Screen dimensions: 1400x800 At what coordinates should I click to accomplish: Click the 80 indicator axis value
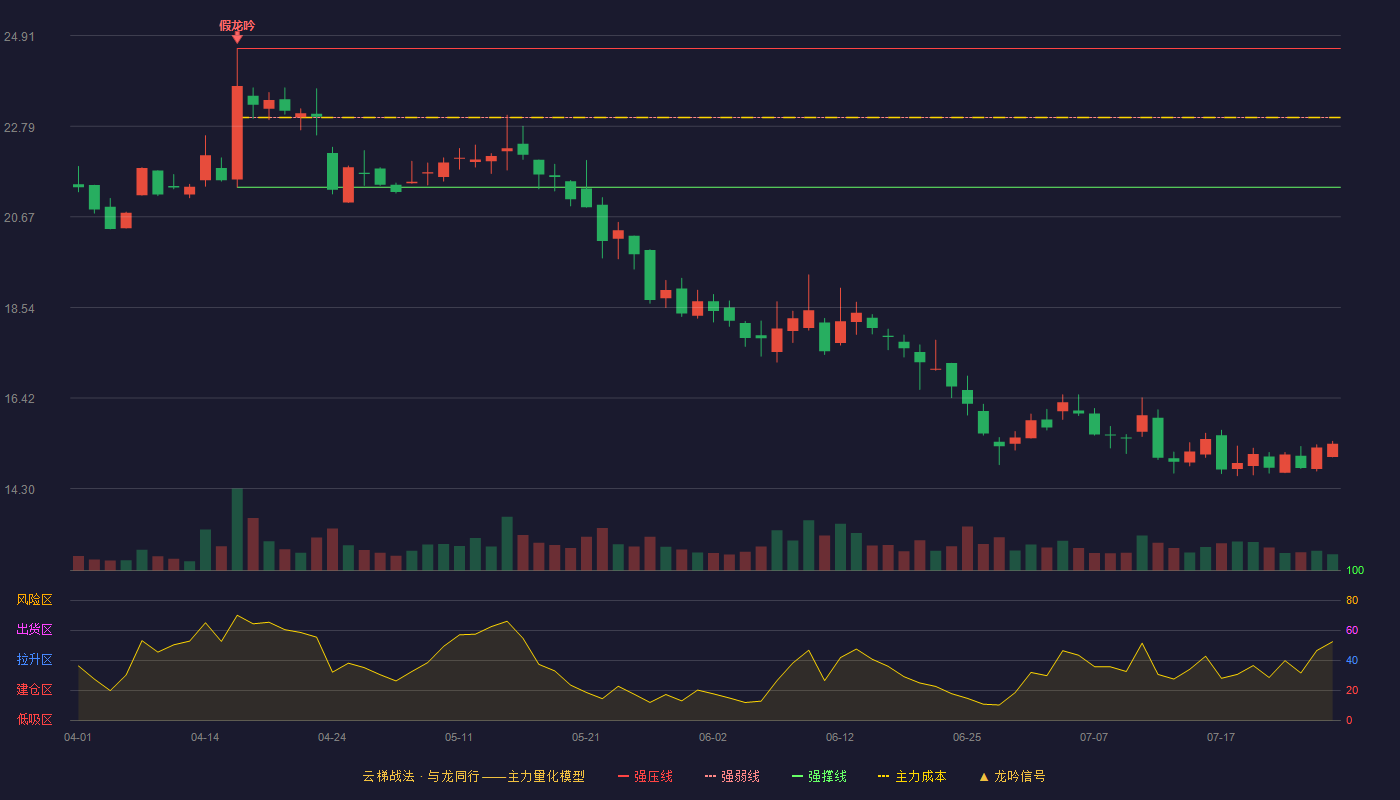click(x=1352, y=600)
